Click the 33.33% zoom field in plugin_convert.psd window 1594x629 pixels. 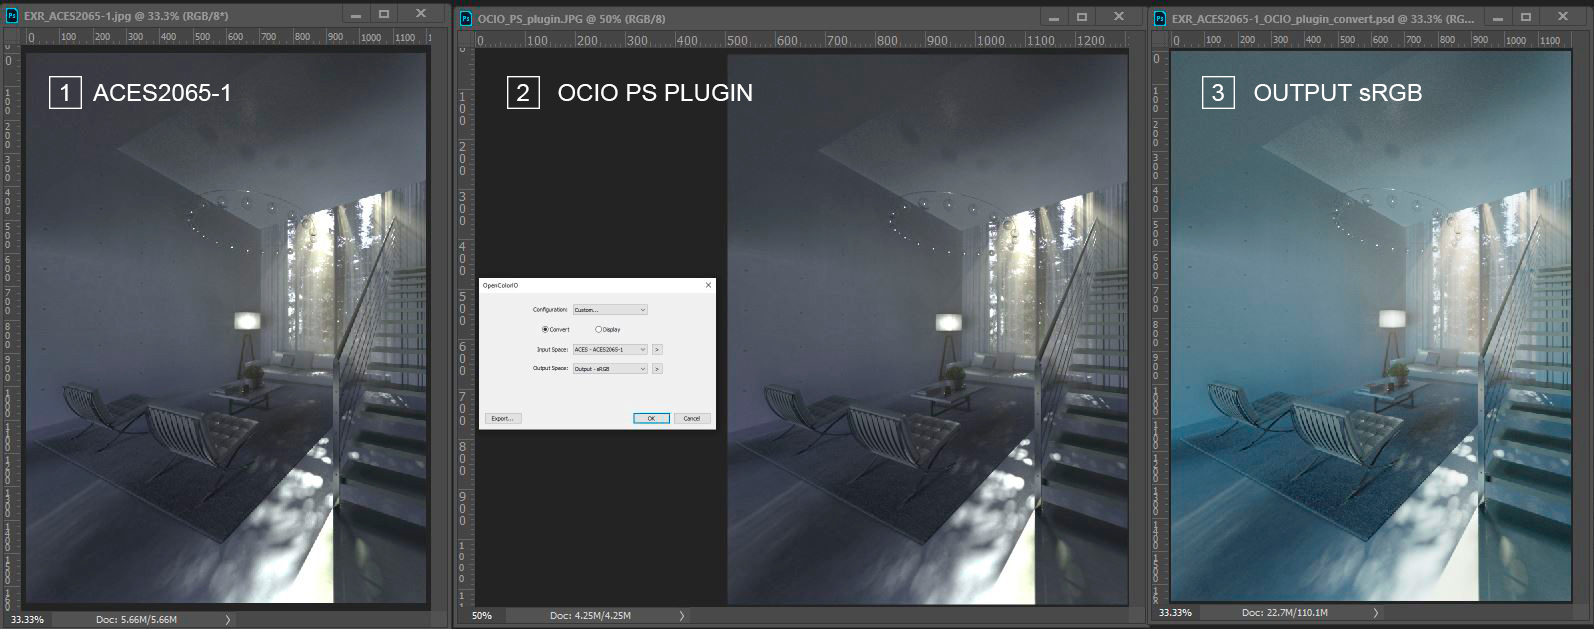pos(1175,613)
